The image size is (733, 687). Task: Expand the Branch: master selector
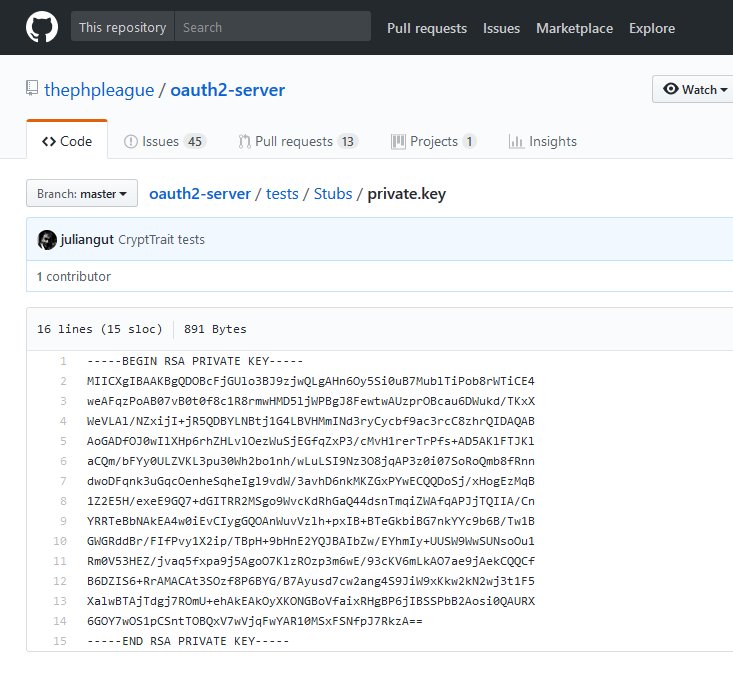[82, 193]
